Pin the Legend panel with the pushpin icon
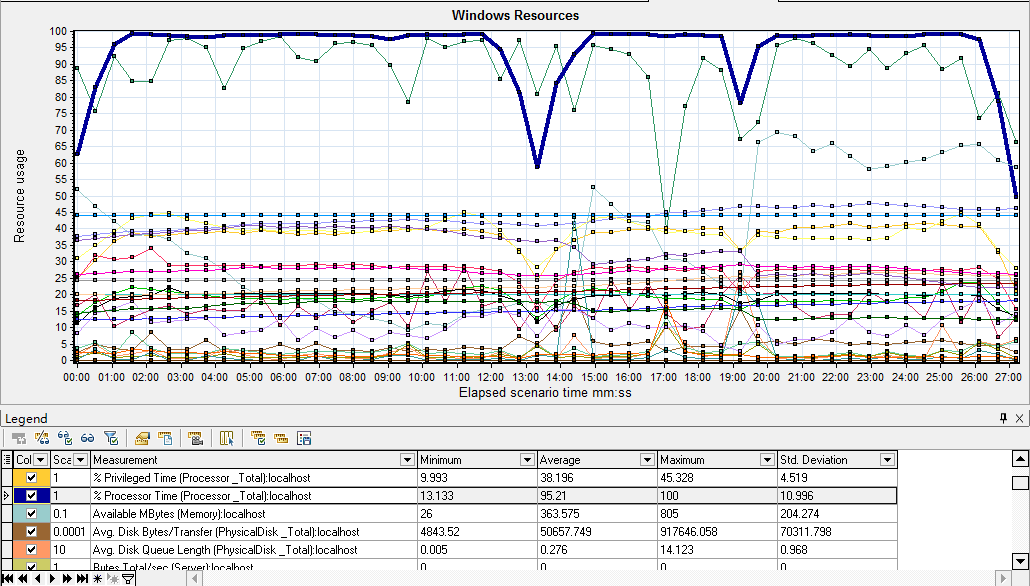 pyautogui.click(x=1003, y=418)
